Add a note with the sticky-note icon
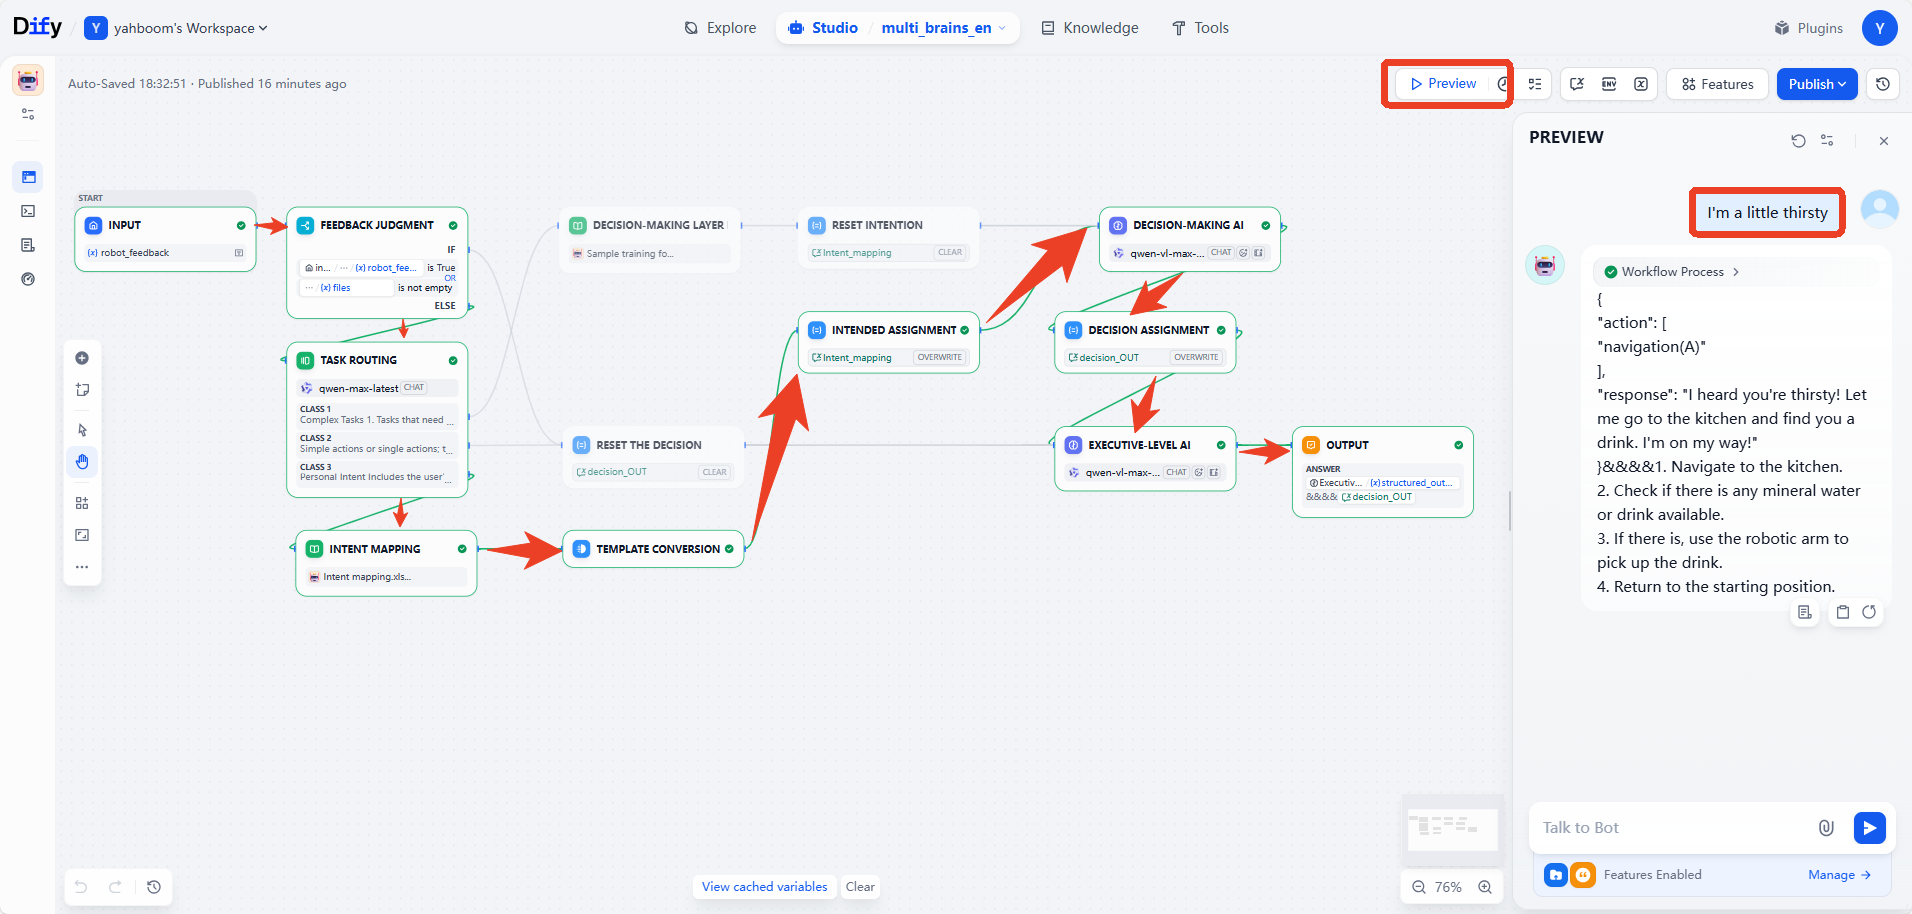The image size is (1912, 914). [82, 390]
